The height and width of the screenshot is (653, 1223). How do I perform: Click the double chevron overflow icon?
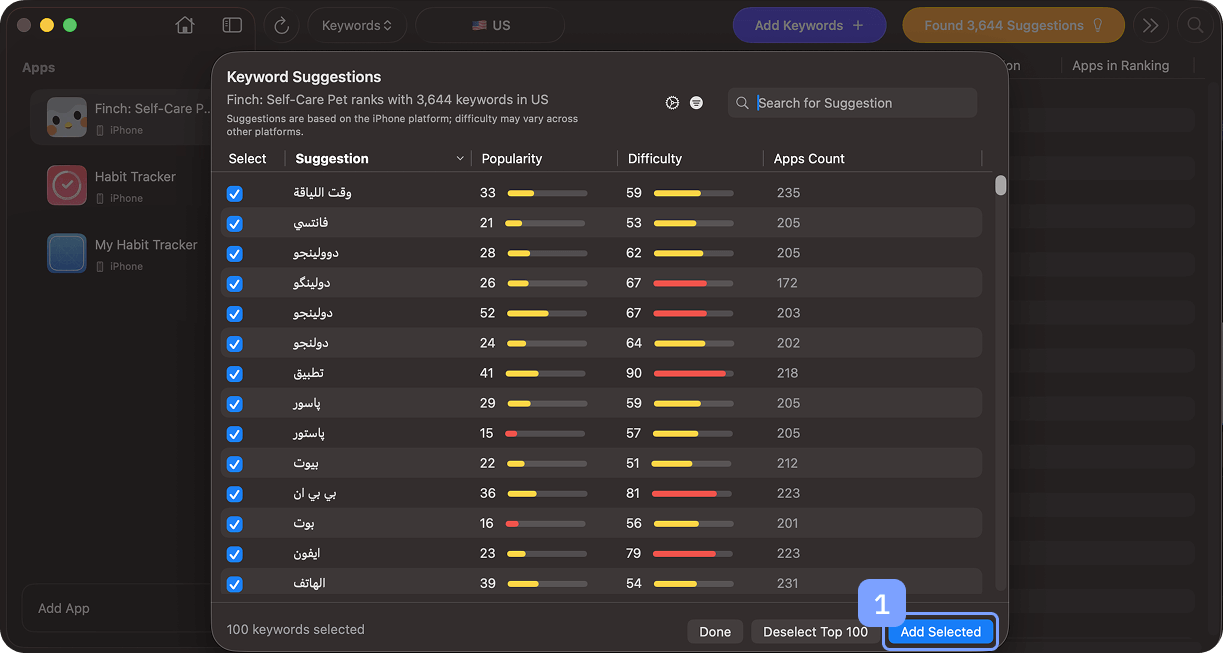click(x=1151, y=25)
